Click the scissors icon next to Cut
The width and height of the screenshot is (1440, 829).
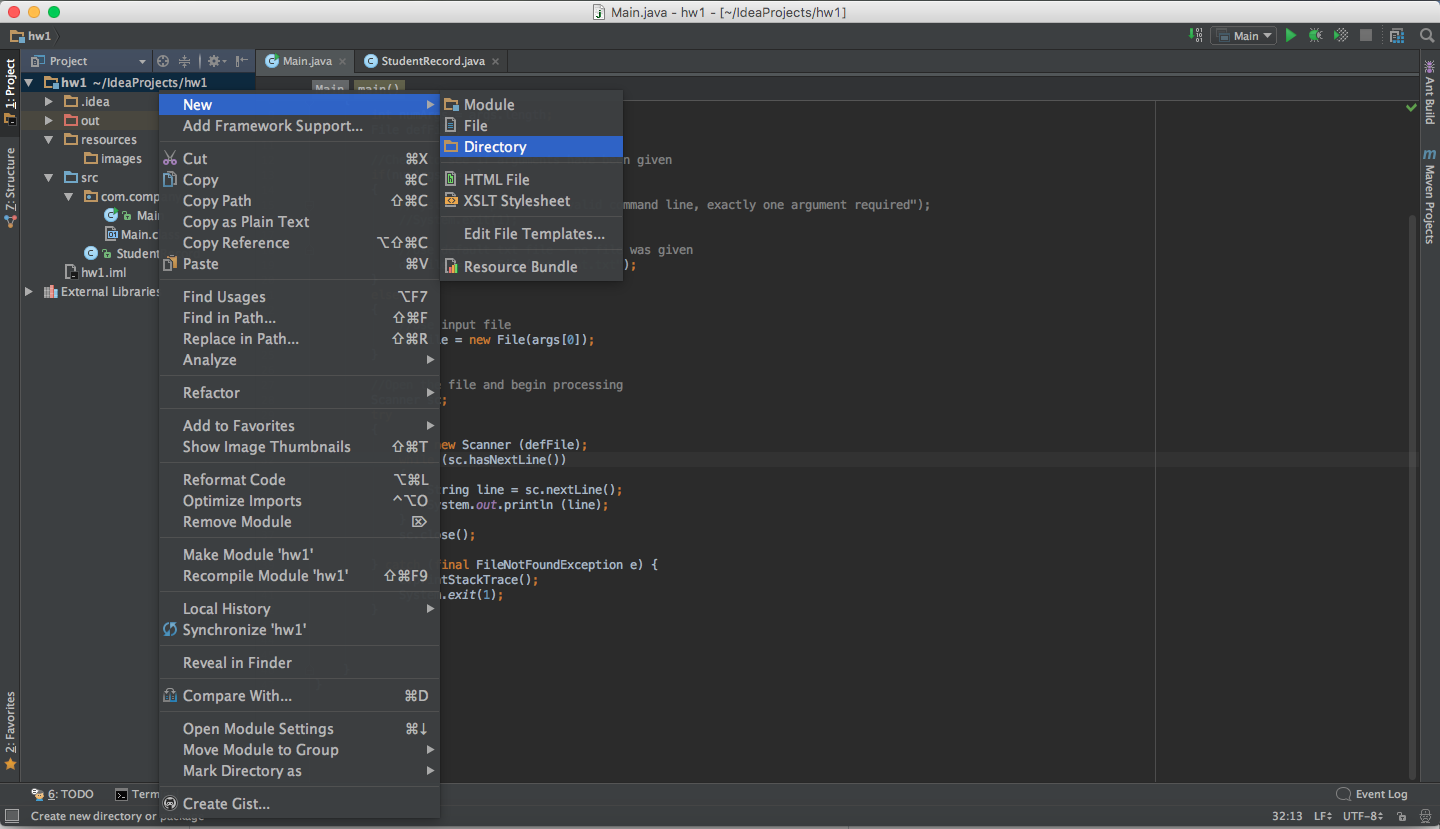click(x=170, y=158)
